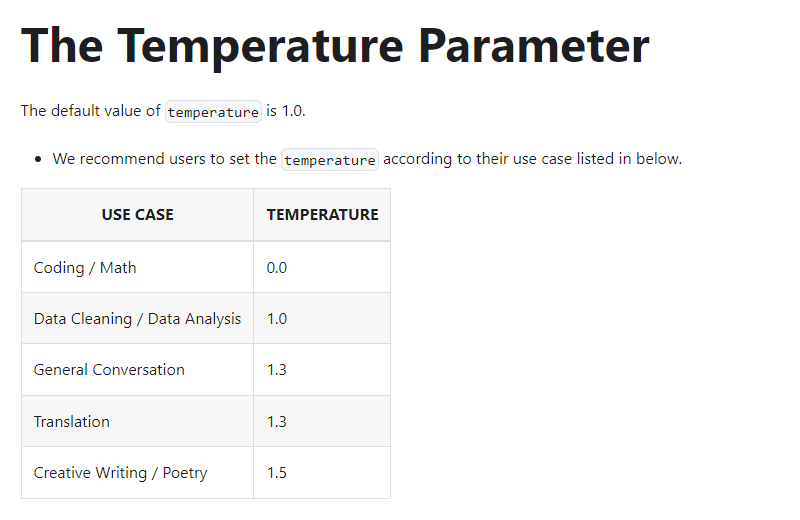Click the word Parameter in the title

click(534, 46)
